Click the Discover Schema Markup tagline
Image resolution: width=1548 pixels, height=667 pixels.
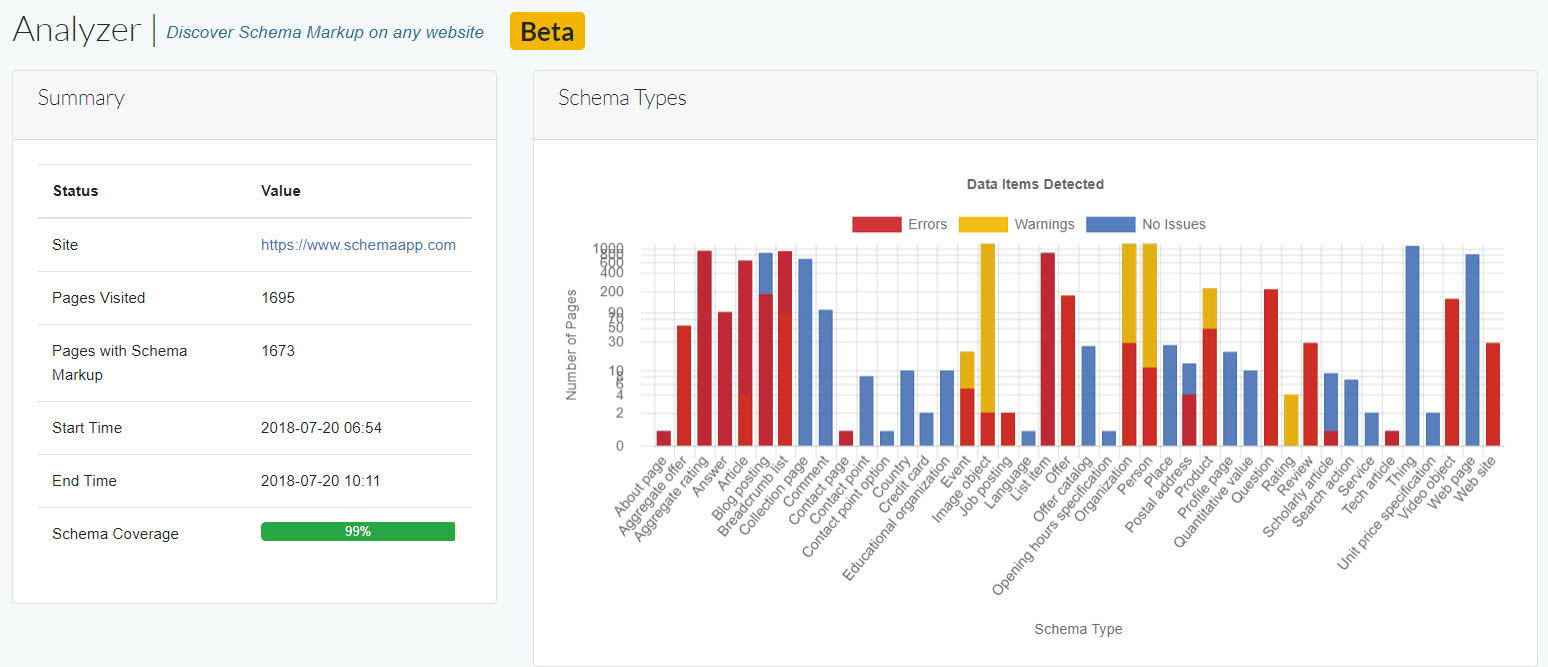(325, 32)
